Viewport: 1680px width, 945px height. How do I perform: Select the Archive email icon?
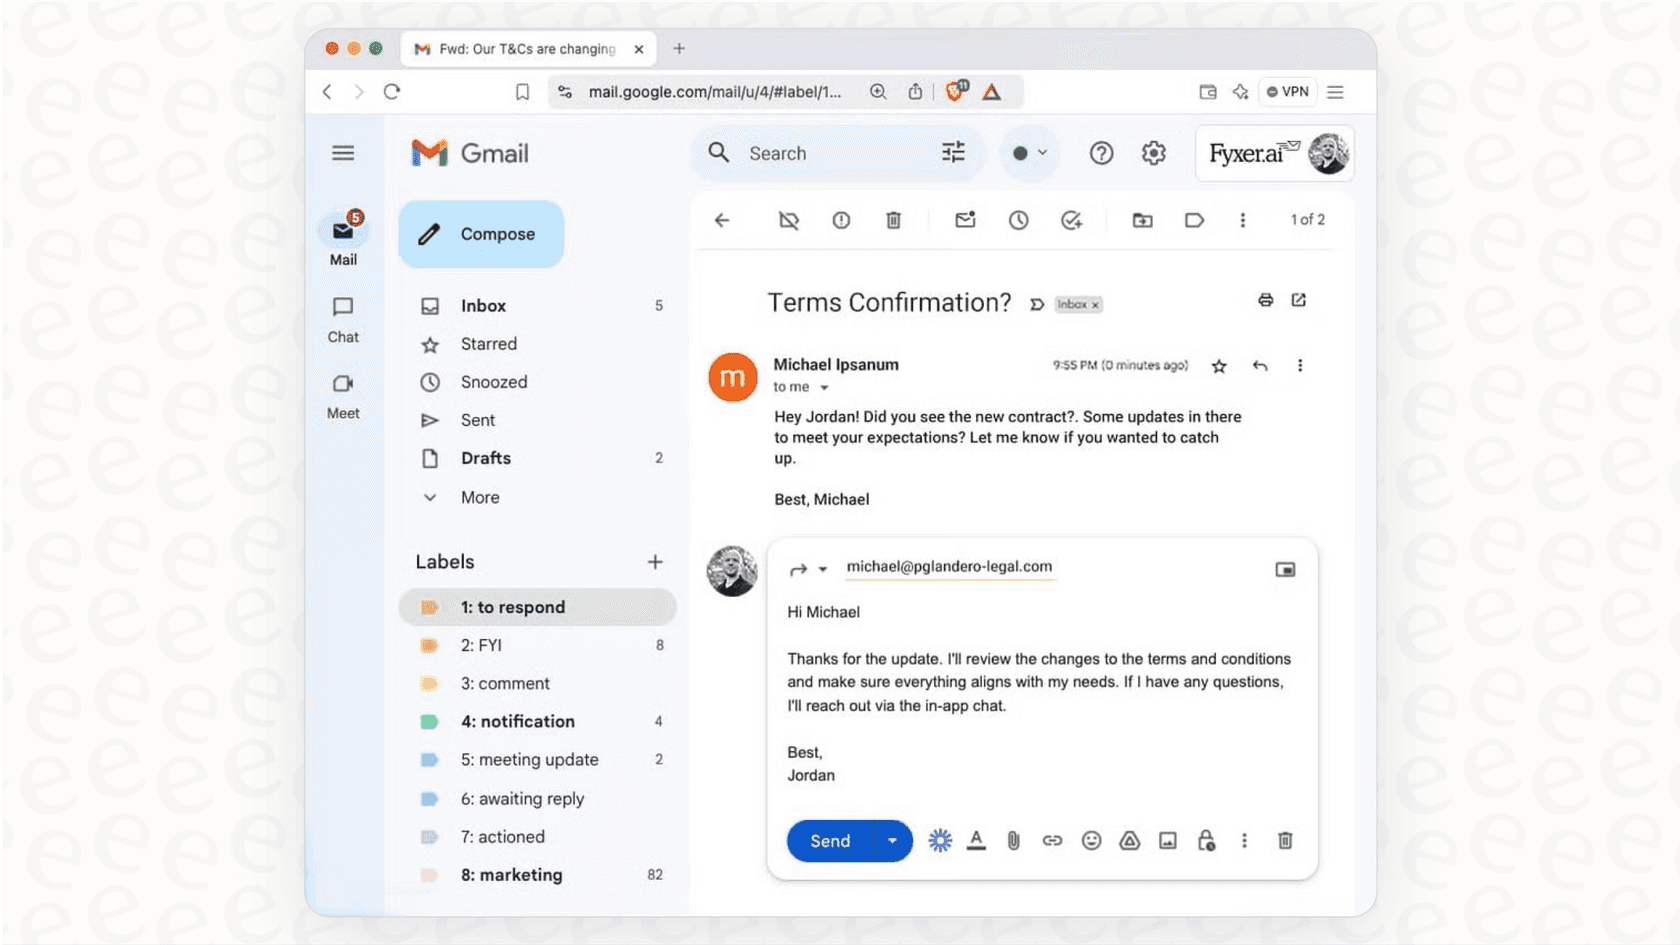tap(788, 220)
